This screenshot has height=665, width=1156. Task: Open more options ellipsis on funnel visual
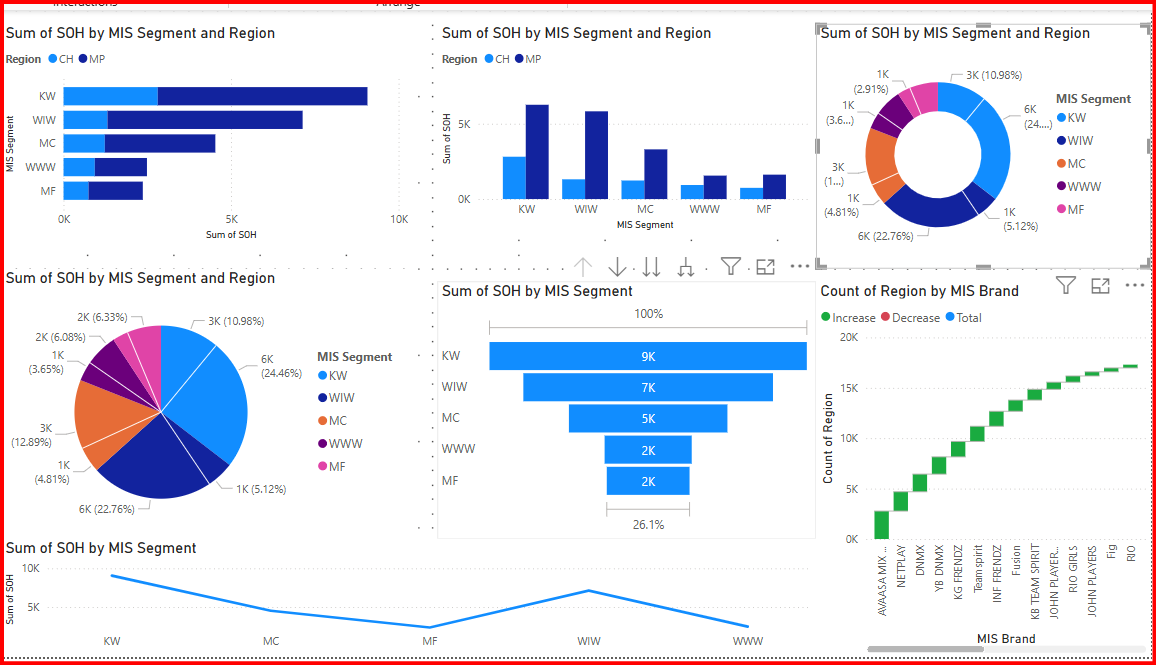[799, 267]
